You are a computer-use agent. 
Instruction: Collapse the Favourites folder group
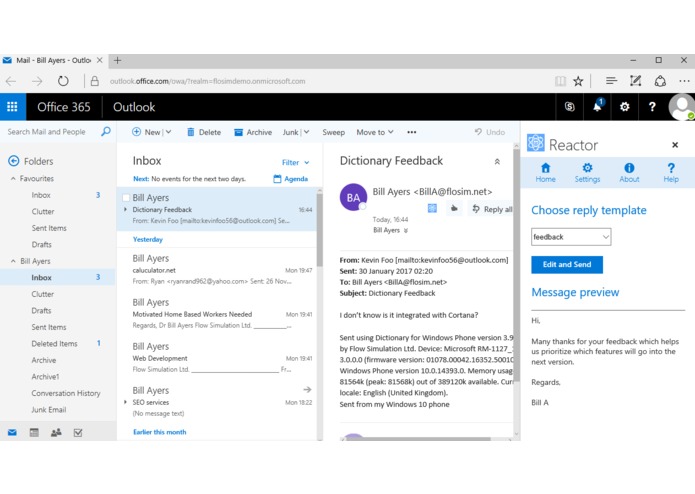13,178
